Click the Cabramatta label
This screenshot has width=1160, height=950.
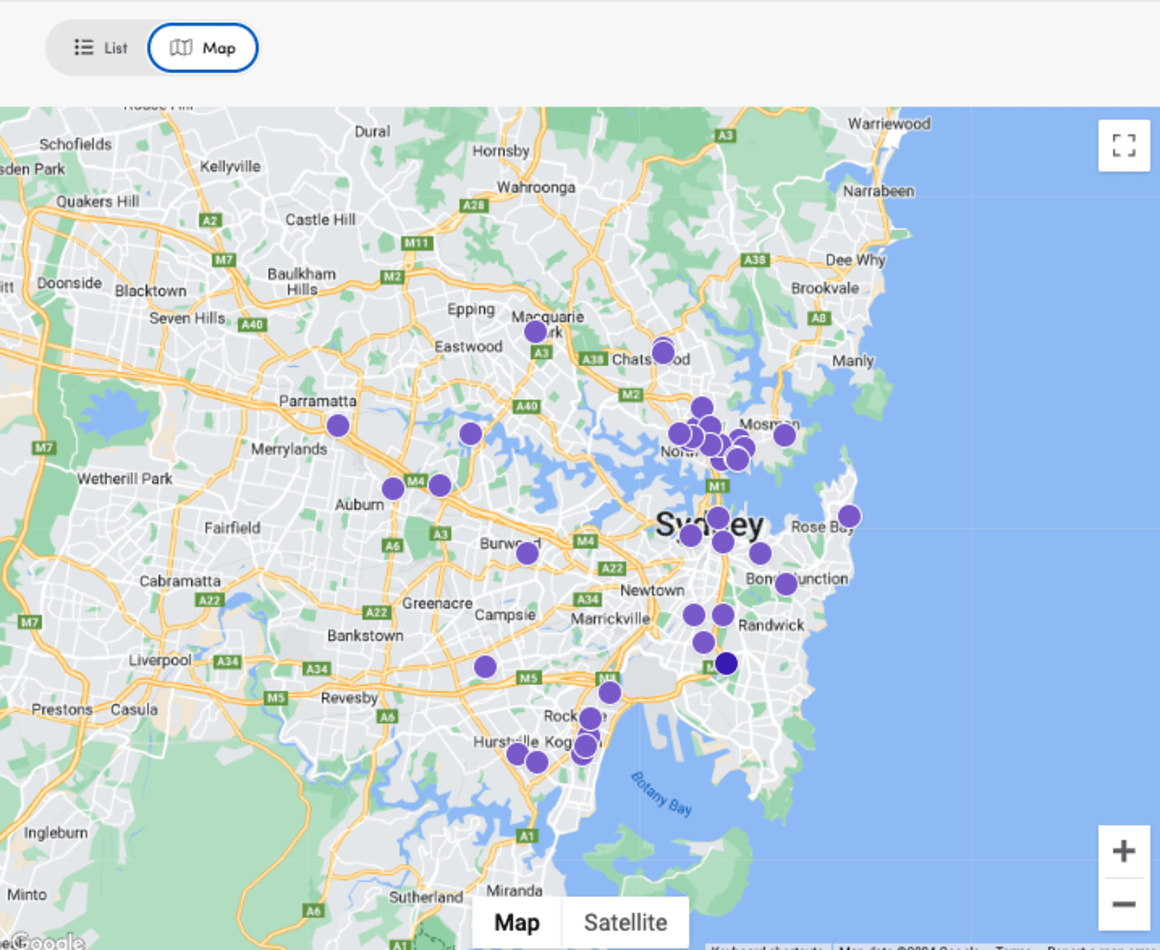click(x=180, y=581)
